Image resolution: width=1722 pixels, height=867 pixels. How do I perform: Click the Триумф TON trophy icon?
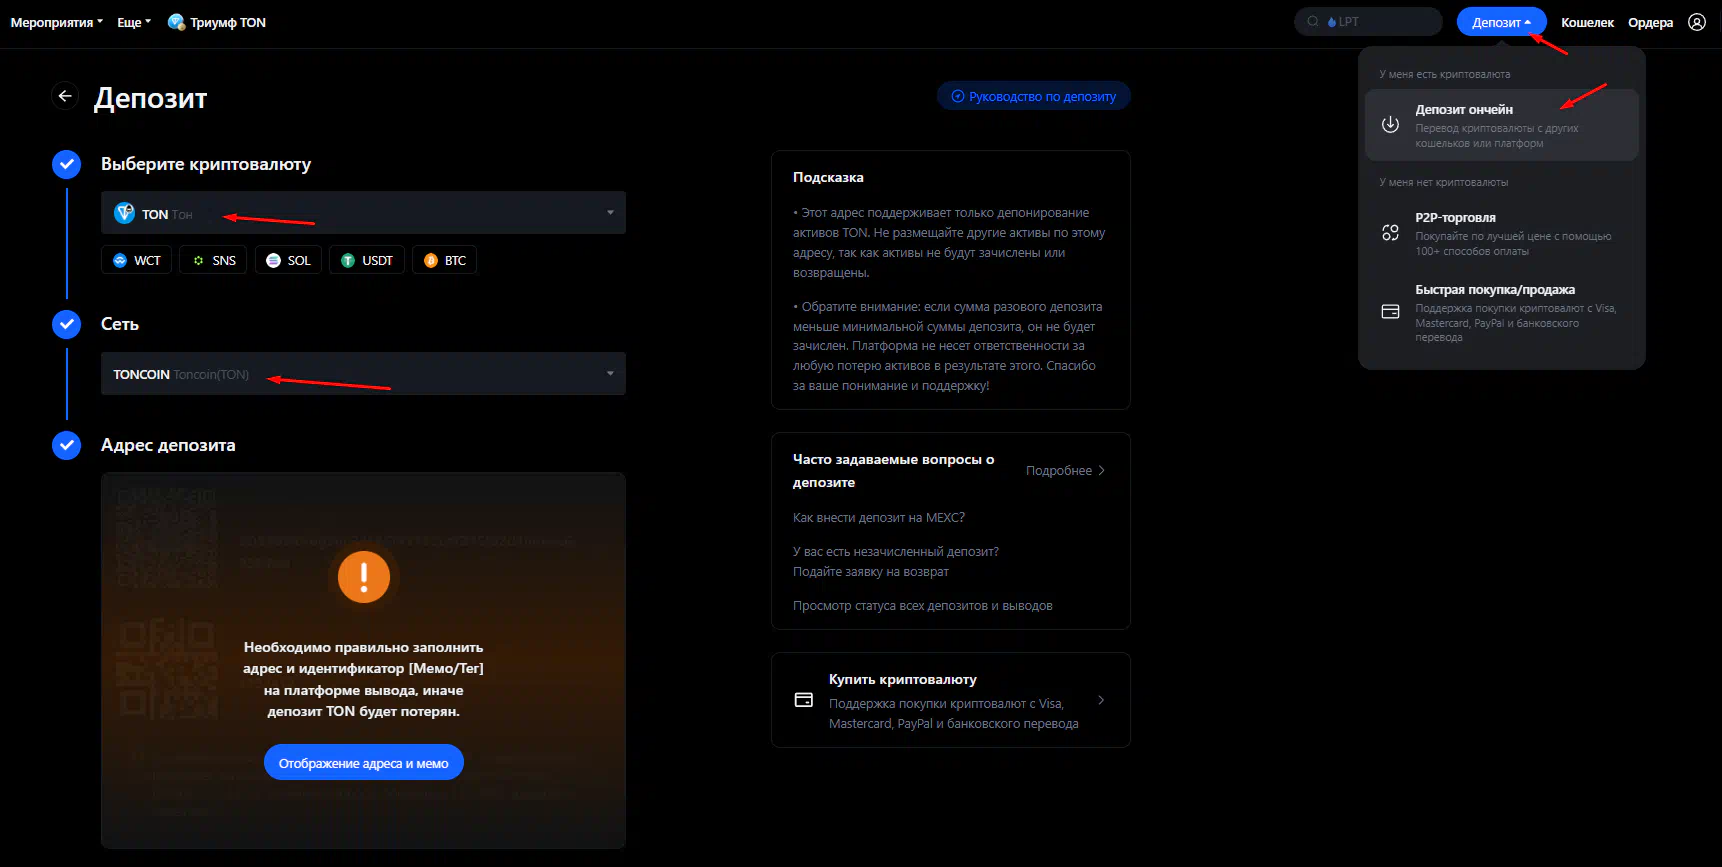coord(176,22)
